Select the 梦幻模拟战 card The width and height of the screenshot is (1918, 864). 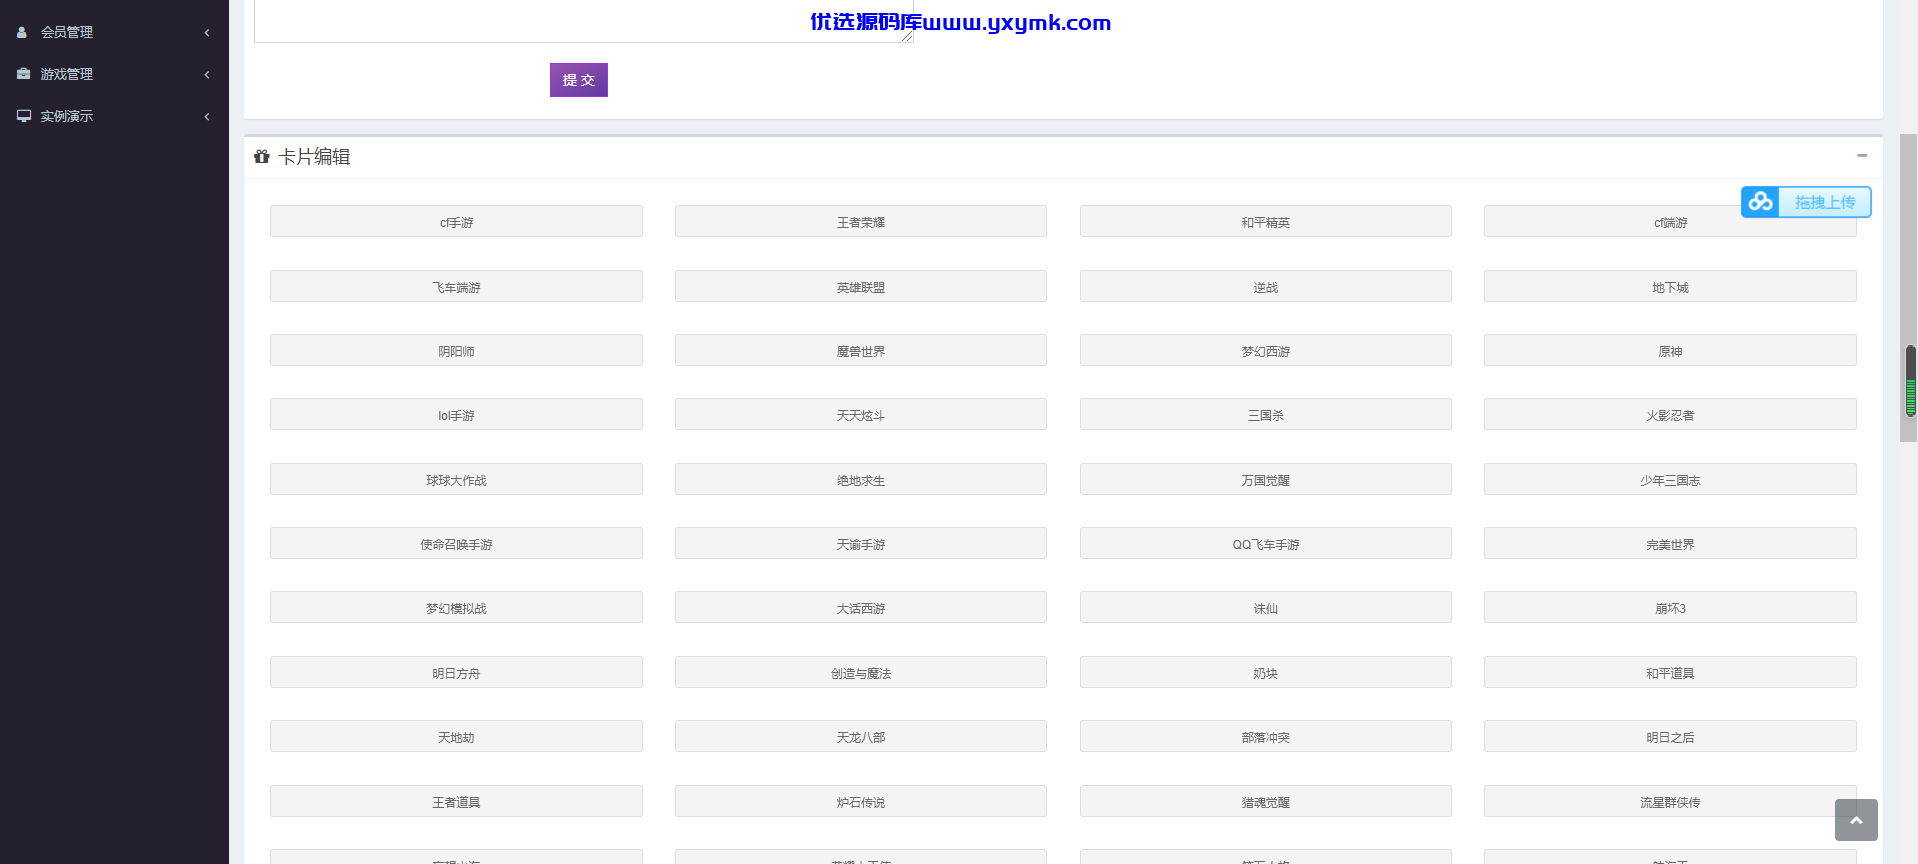click(x=456, y=608)
